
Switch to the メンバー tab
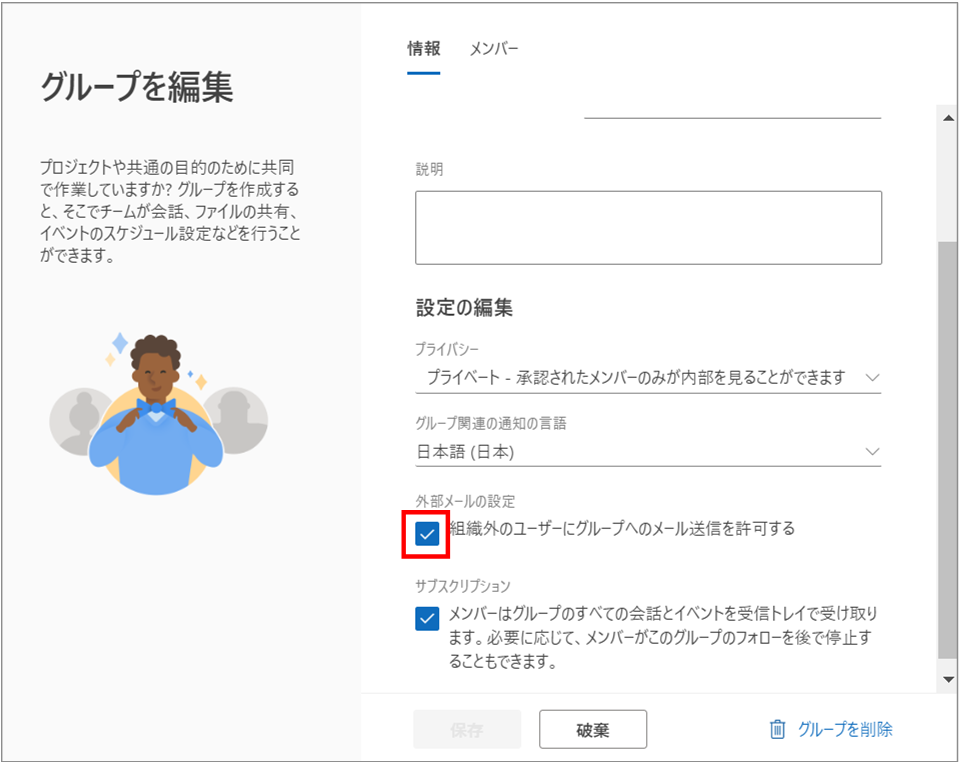point(493,49)
